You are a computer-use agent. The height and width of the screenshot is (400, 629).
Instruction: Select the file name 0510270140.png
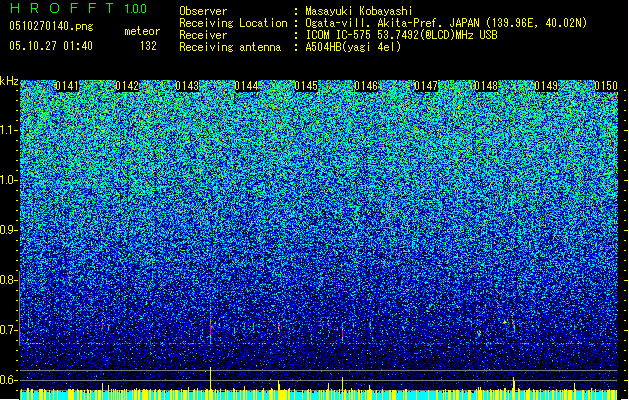51,26
